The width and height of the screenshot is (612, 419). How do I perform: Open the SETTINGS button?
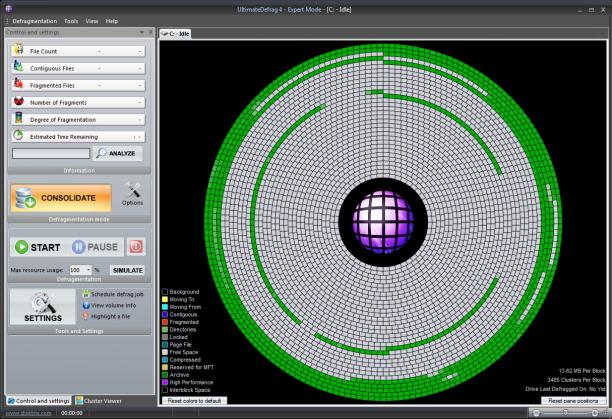pyautogui.click(x=43, y=307)
